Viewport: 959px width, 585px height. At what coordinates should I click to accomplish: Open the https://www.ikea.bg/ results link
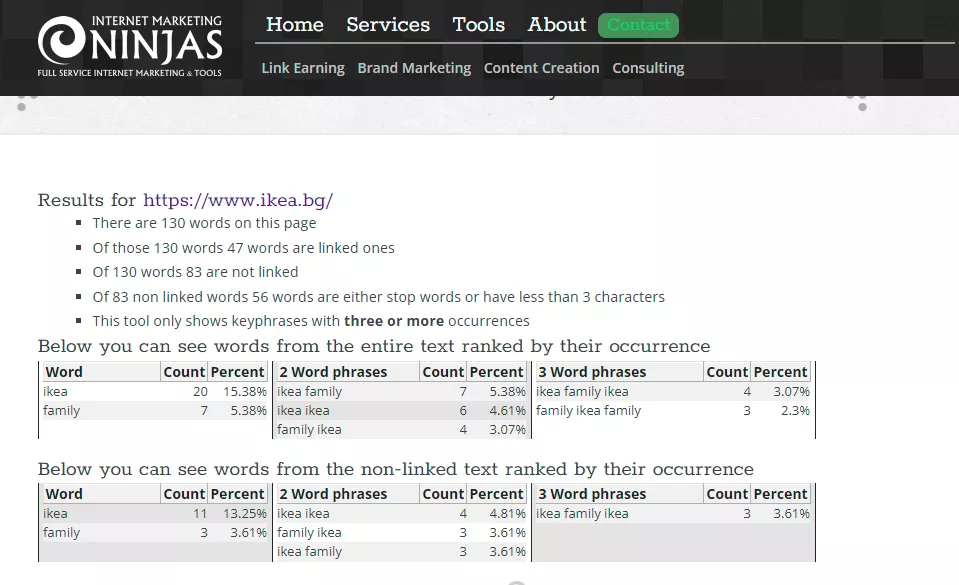click(x=238, y=200)
